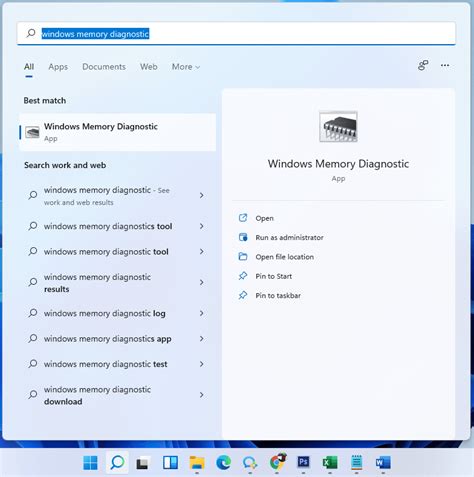
Task: Click the search box with 'windows memory diagnostic'
Action: tap(236, 33)
